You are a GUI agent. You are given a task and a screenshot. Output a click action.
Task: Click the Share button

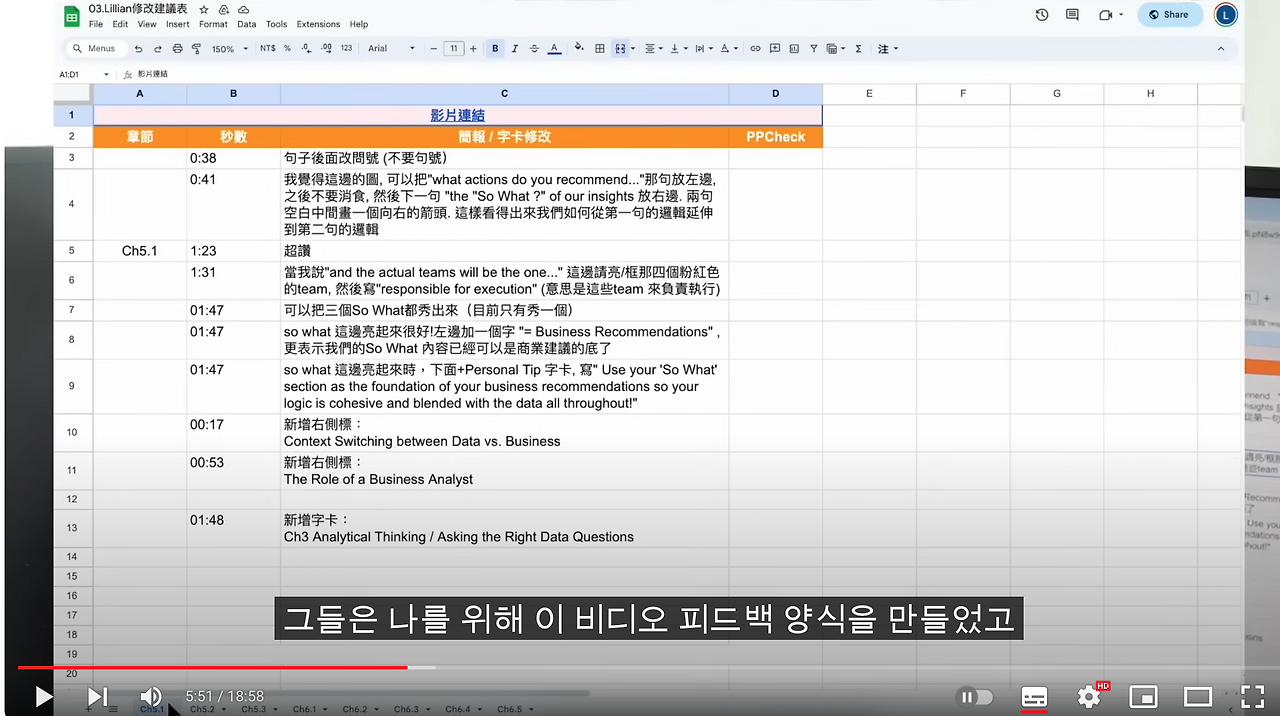pyautogui.click(x=1169, y=14)
